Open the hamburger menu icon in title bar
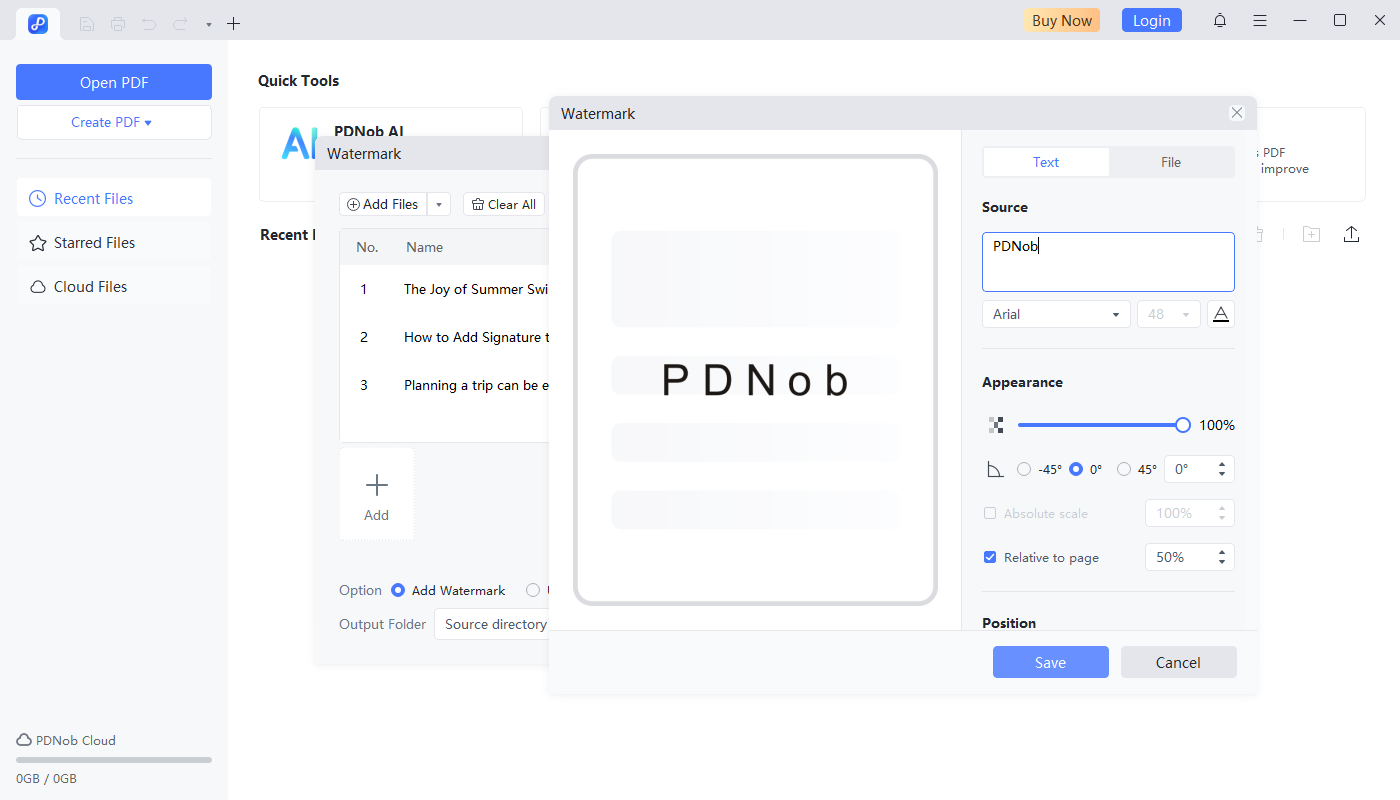Screen dimensions: 1400x800 [x=1260, y=21]
